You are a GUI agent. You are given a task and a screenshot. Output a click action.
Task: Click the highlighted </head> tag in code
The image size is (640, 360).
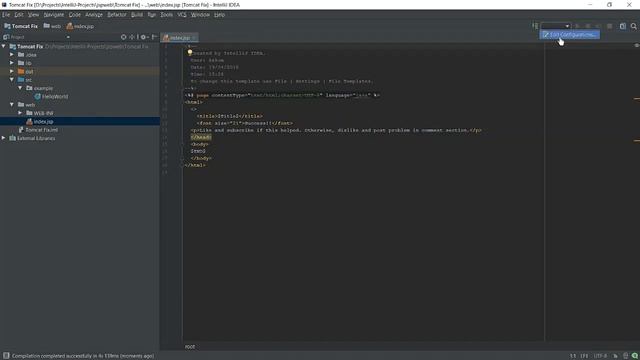coord(201,137)
